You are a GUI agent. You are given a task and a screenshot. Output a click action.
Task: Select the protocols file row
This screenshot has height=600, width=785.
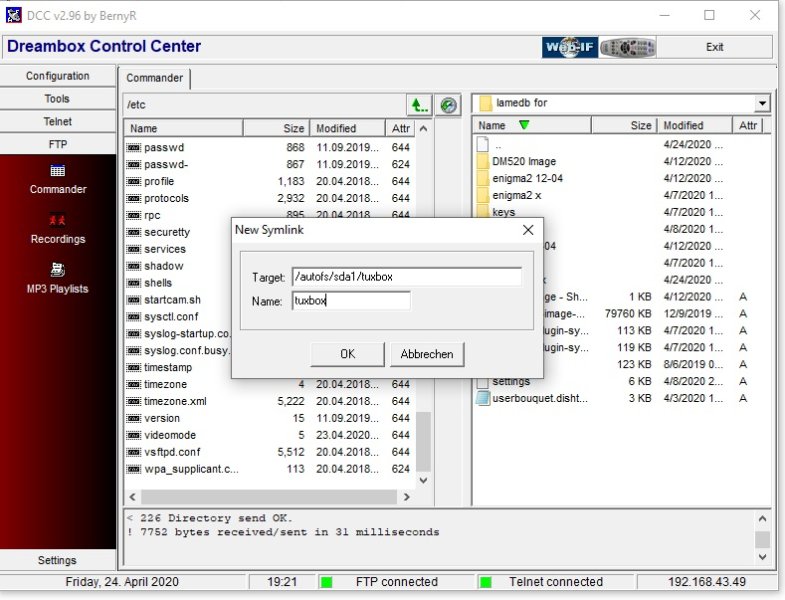269,198
